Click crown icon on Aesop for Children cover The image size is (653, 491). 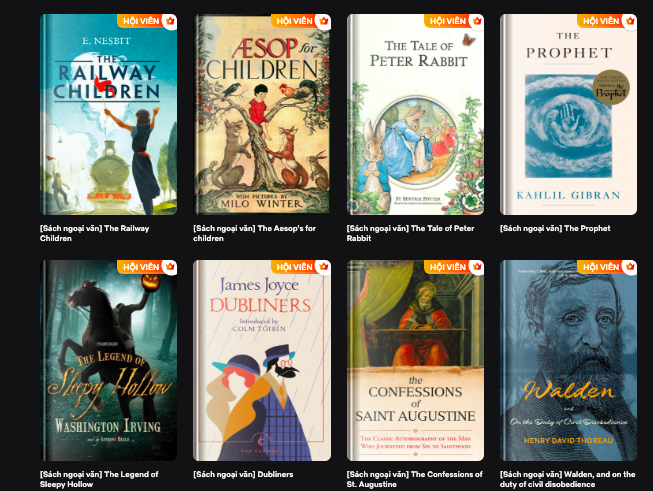point(324,21)
